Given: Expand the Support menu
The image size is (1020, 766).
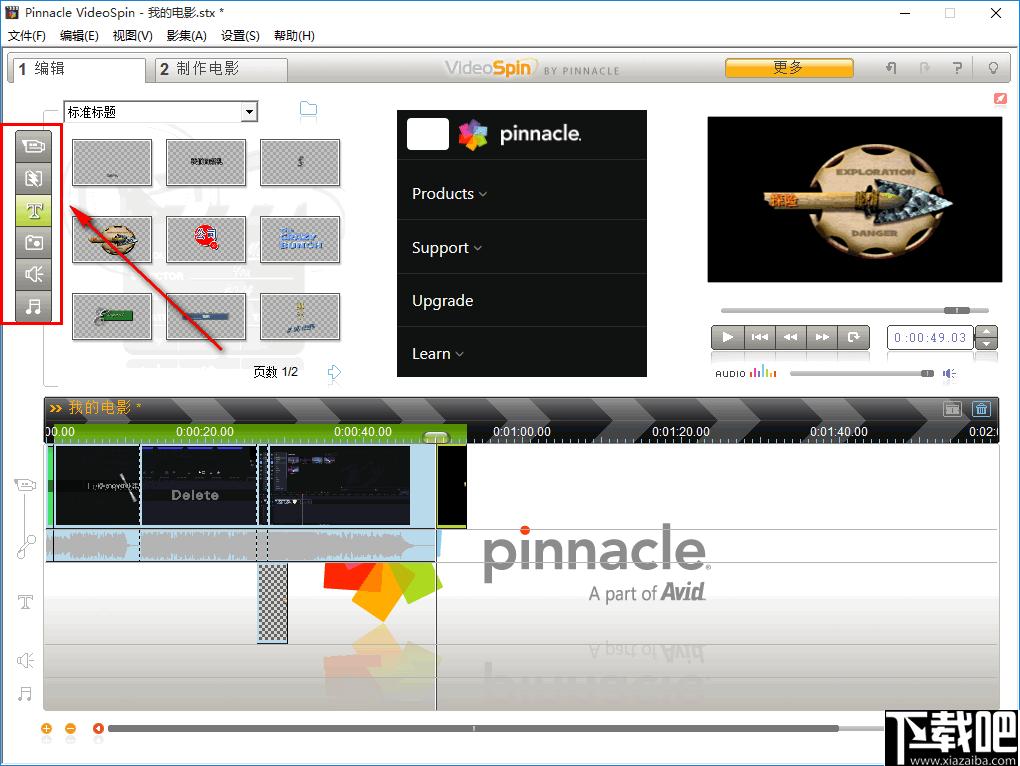Looking at the screenshot, I should (x=446, y=248).
